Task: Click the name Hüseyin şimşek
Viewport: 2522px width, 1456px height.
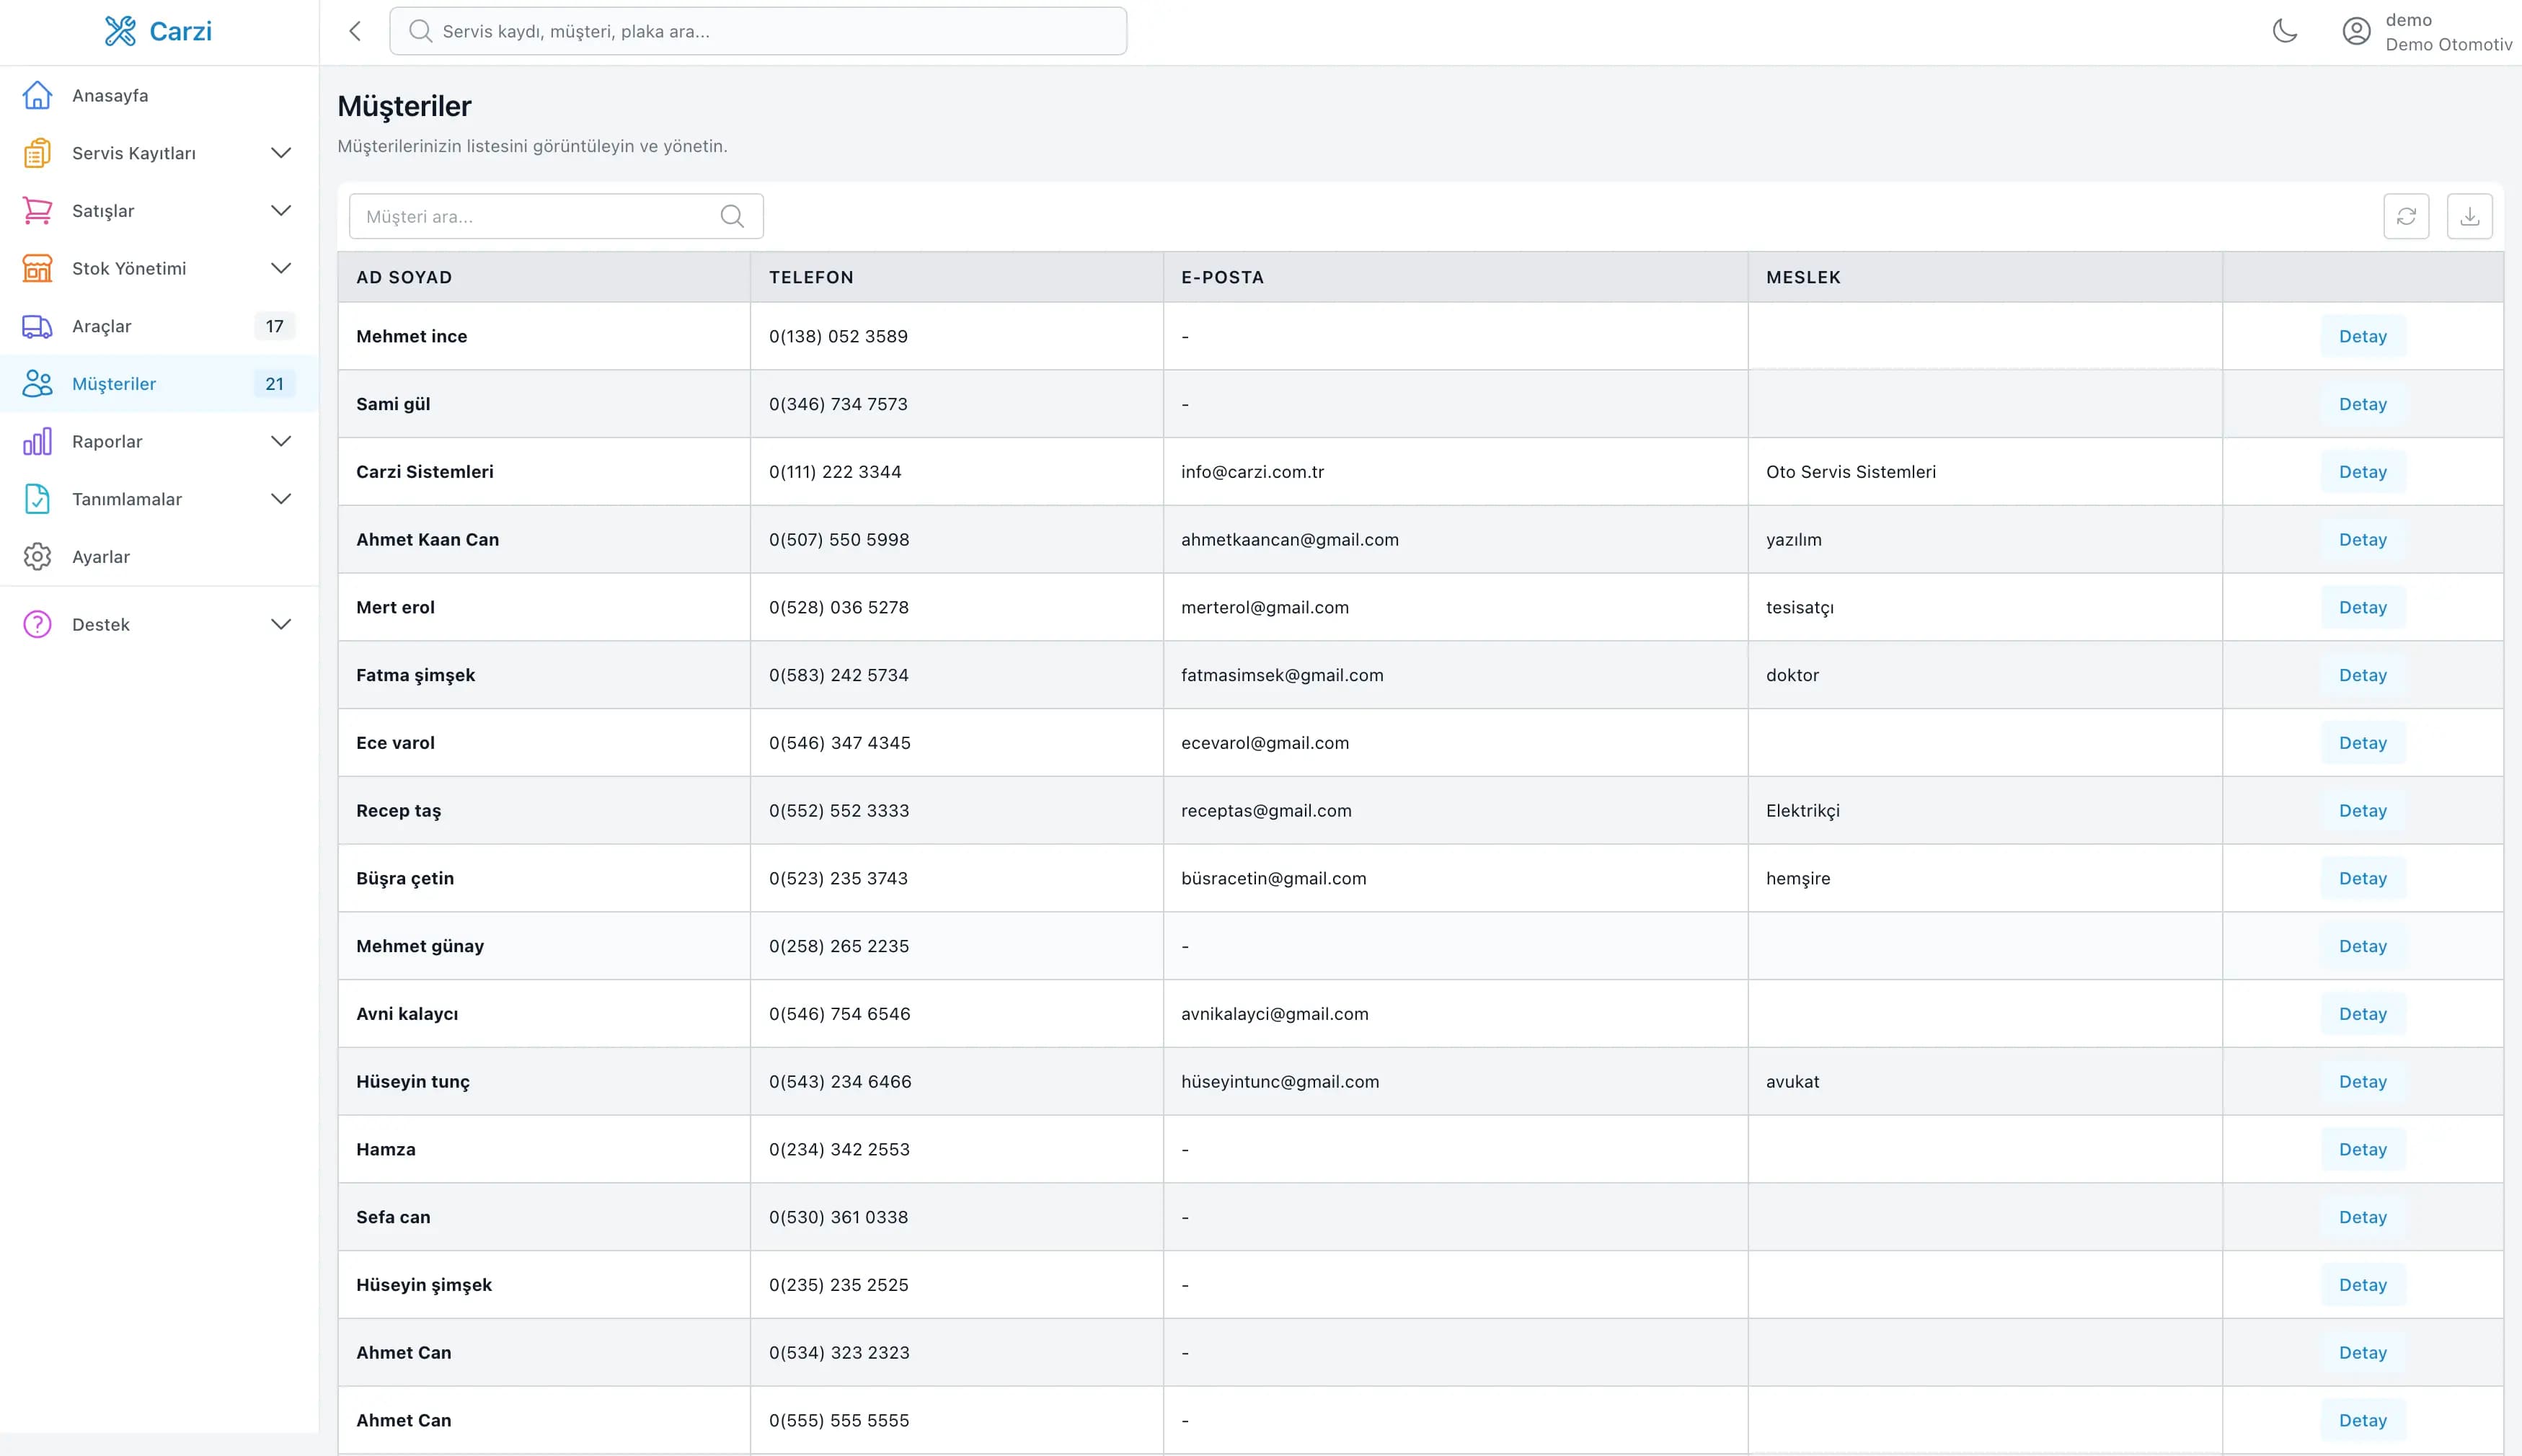Action: [424, 1285]
